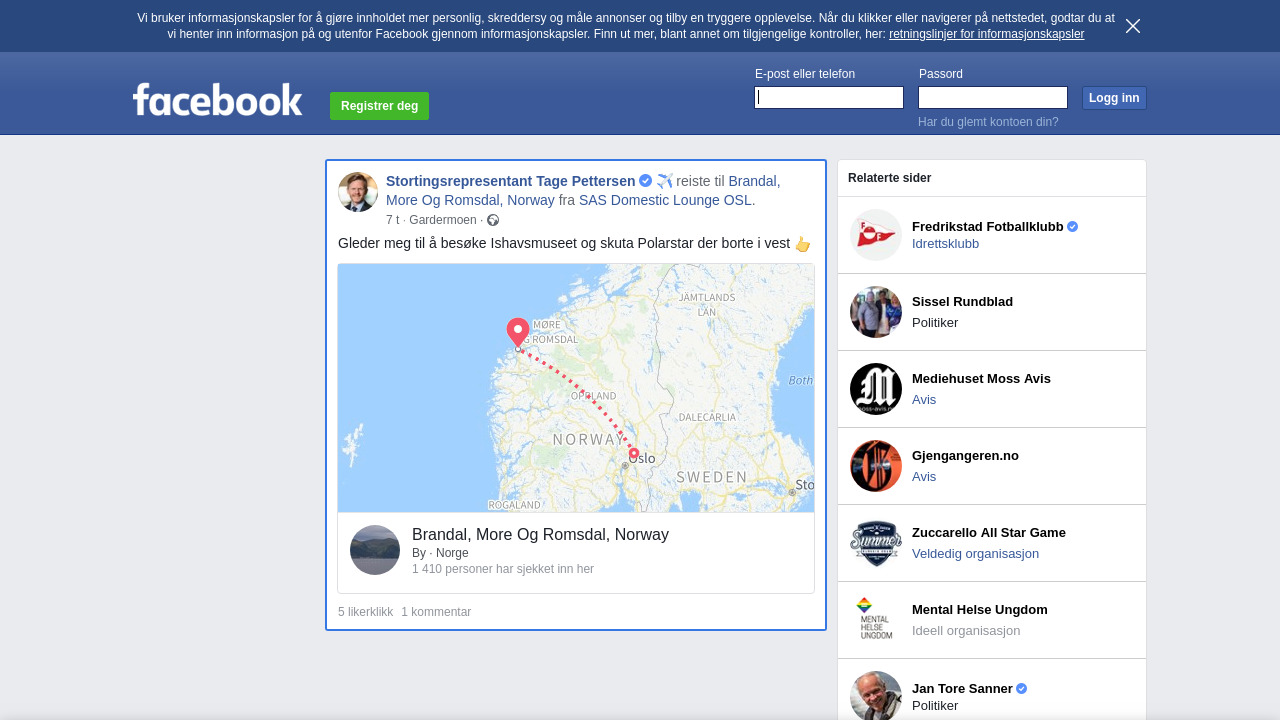This screenshot has height=720, width=1280.
Task: Open Brandal location thumbnail photo
Action: click(x=375, y=550)
